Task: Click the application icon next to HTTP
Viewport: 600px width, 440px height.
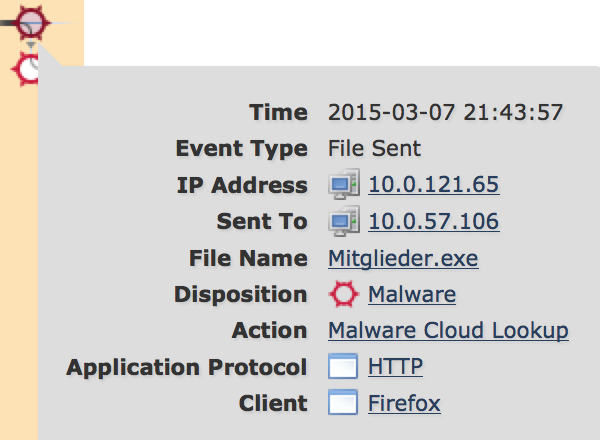Action: click(343, 367)
